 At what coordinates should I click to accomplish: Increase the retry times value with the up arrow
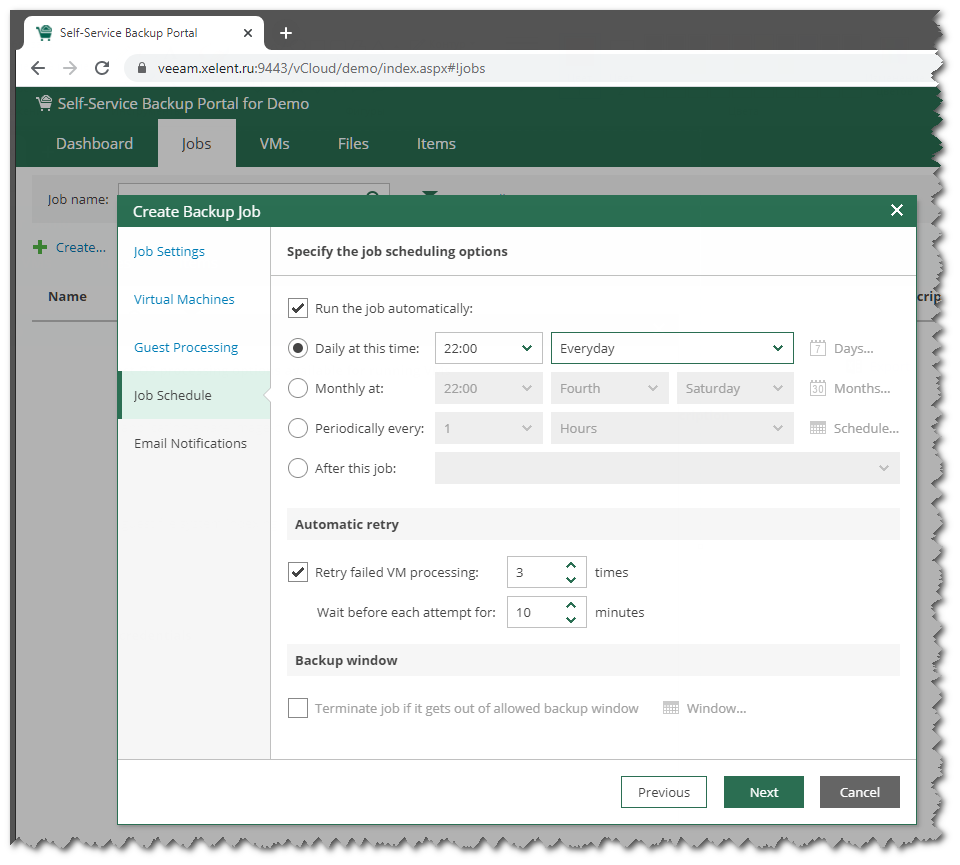point(571,565)
